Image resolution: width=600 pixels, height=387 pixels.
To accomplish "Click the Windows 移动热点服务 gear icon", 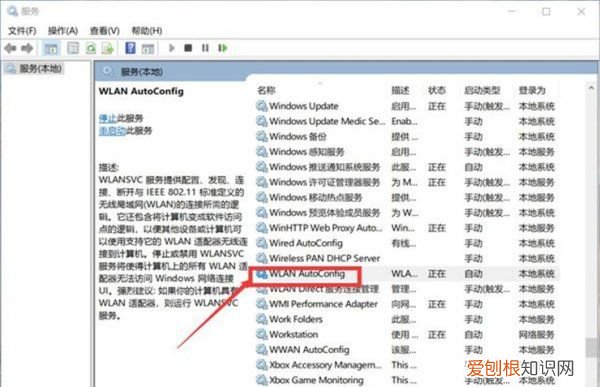I will pyautogui.click(x=262, y=198).
